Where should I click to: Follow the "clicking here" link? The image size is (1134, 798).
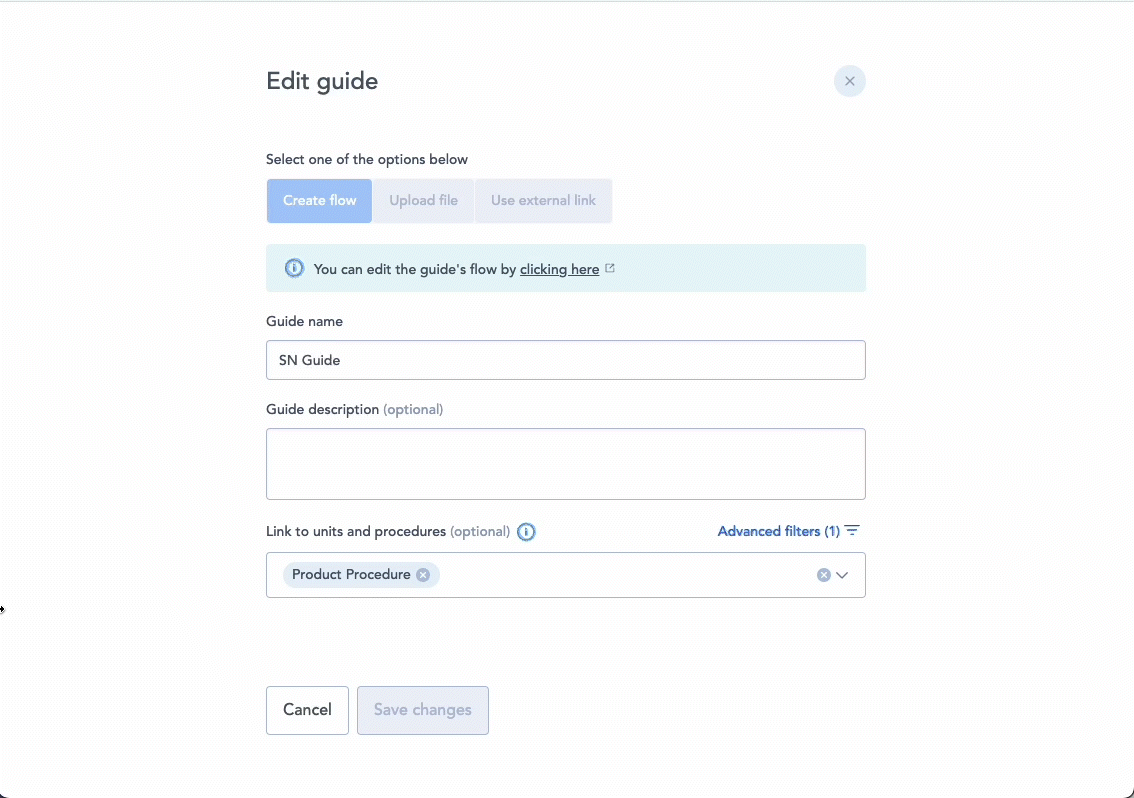[559, 269]
